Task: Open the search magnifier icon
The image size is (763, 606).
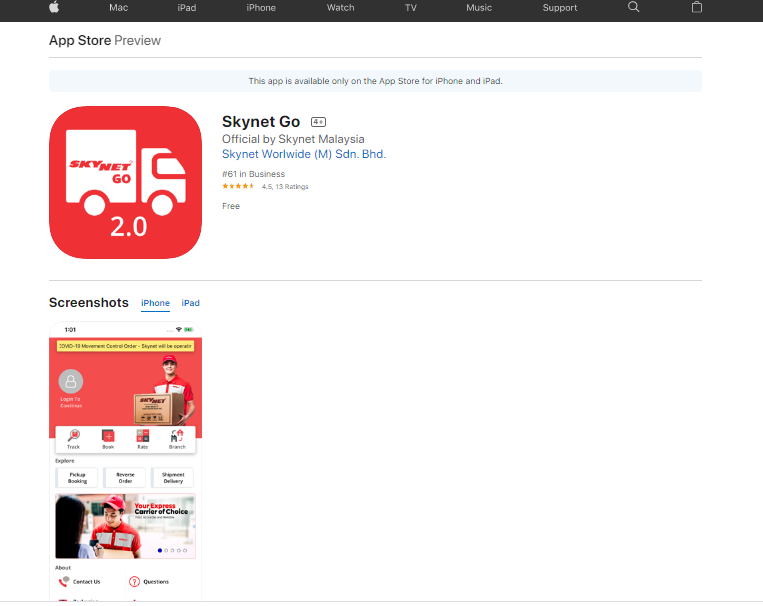Action: tap(633, 8)
